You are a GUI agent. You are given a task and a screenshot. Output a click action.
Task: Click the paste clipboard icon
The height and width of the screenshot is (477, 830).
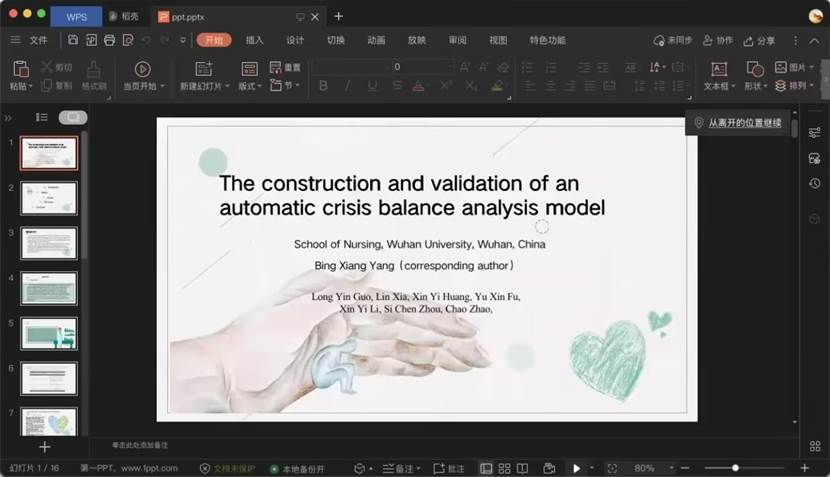pos(19,69)
